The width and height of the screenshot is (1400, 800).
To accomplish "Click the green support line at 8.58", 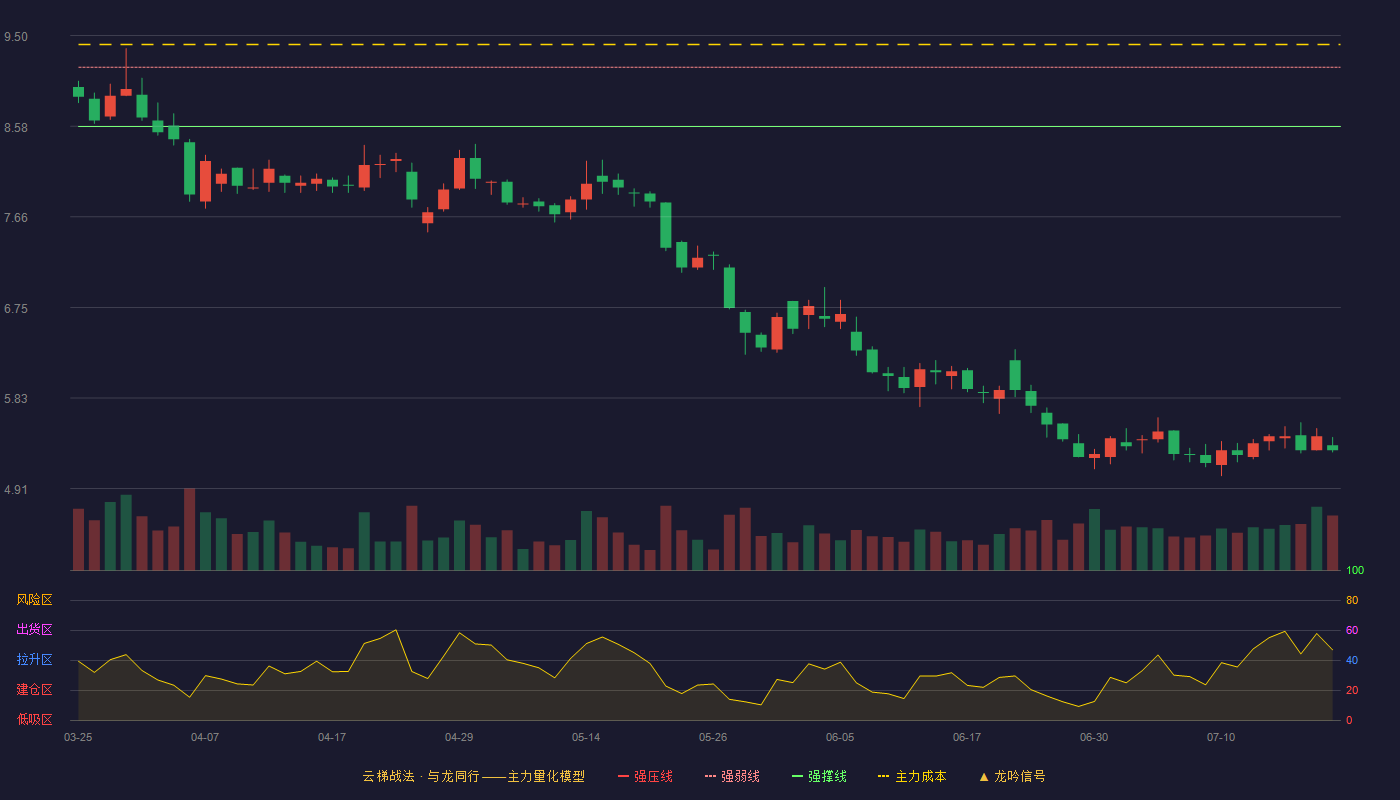I will pyautogui.click(x=709, y=127).
